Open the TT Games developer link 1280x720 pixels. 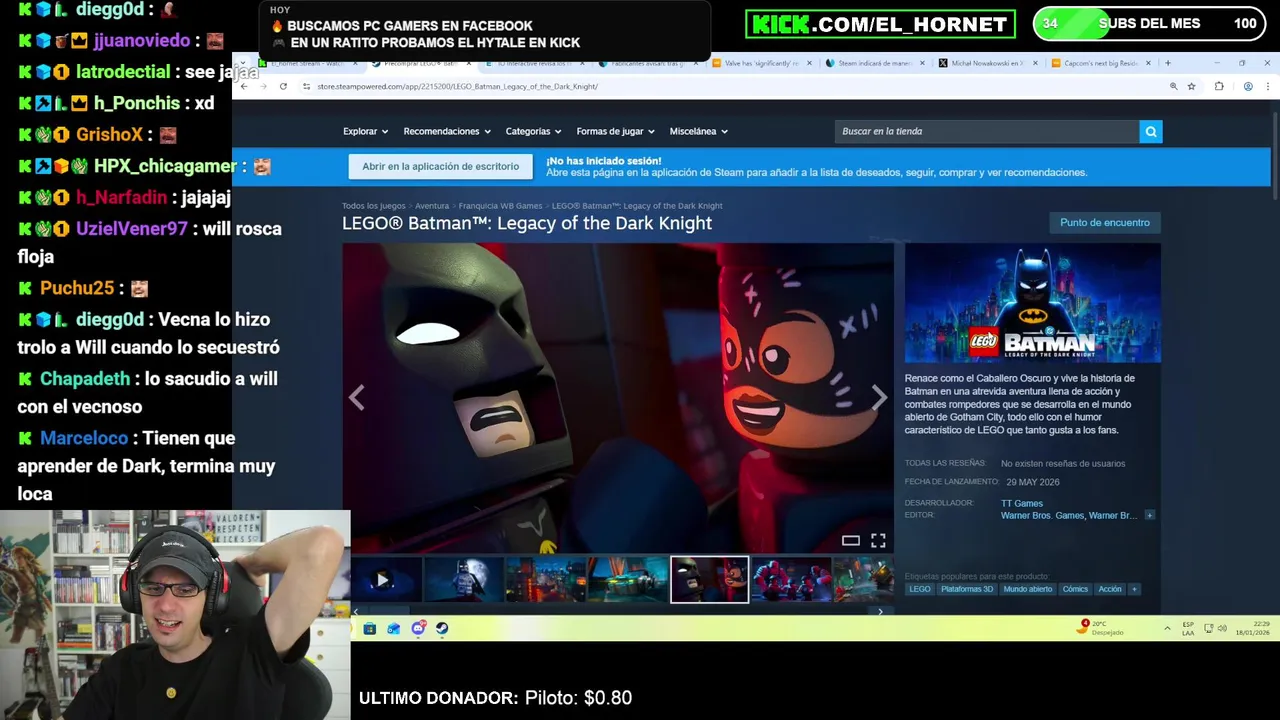tap(1022, 503)
